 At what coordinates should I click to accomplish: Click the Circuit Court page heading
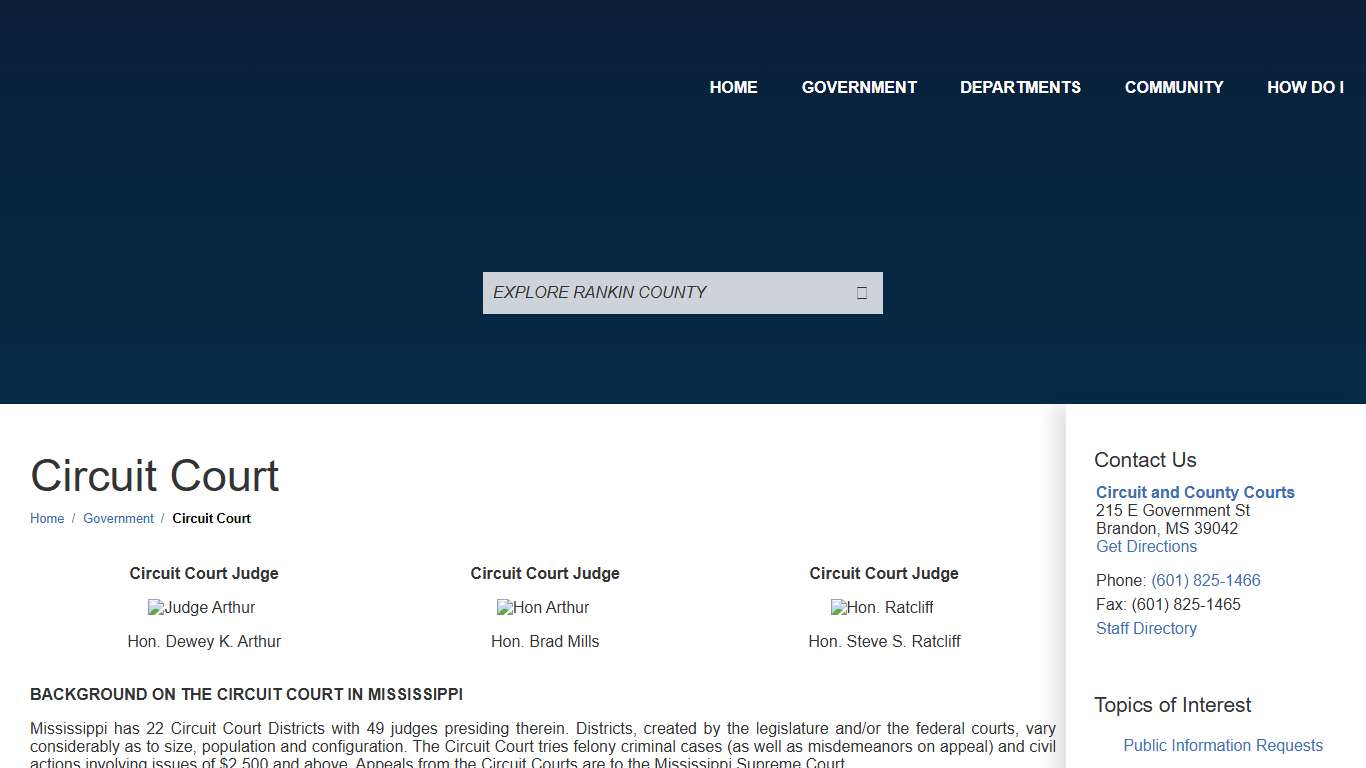(x=155, y=476)
